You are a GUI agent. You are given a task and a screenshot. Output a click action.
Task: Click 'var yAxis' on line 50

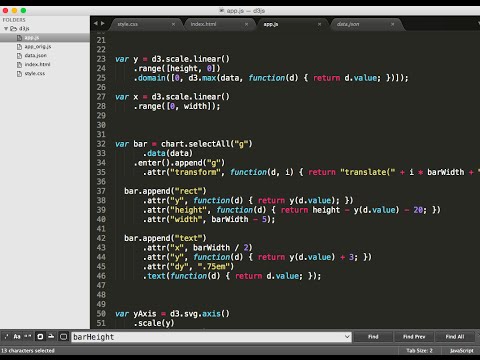click(x=136, y=314)
